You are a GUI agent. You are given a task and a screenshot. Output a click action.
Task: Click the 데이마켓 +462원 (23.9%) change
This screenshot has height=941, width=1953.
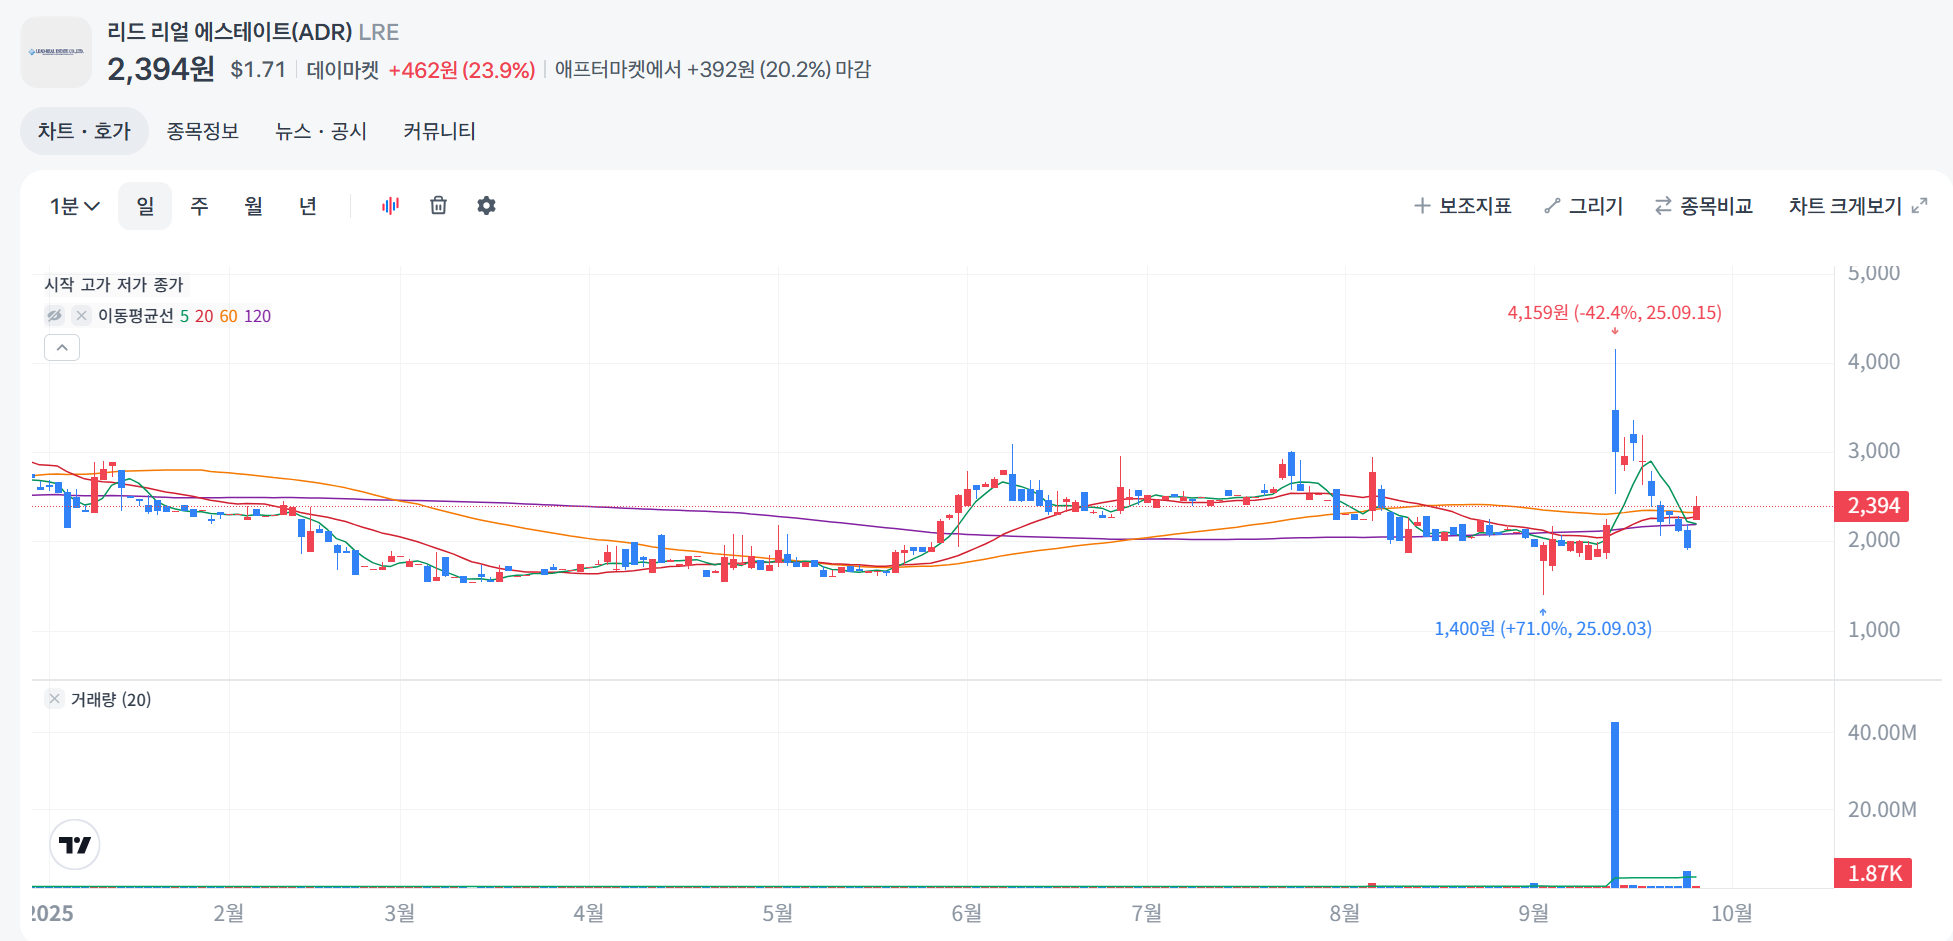421,70
